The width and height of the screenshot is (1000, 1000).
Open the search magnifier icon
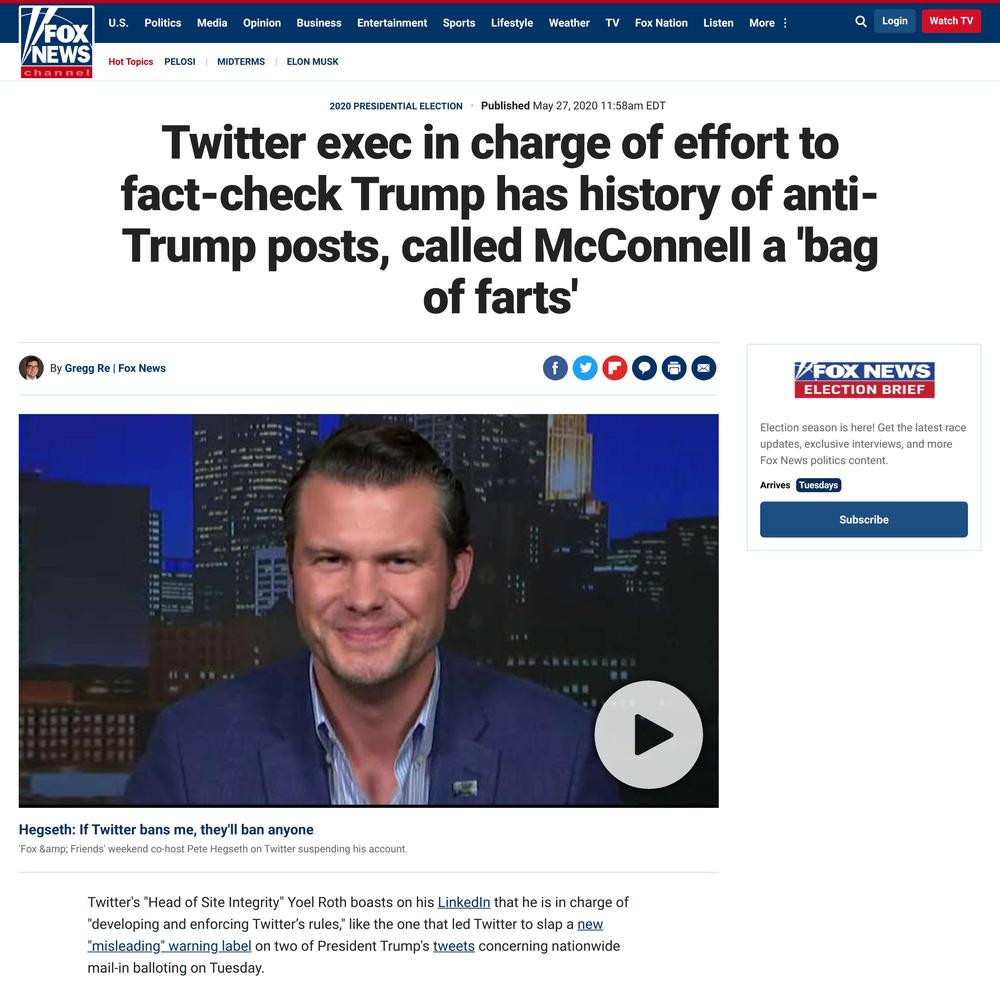[860, 22]
